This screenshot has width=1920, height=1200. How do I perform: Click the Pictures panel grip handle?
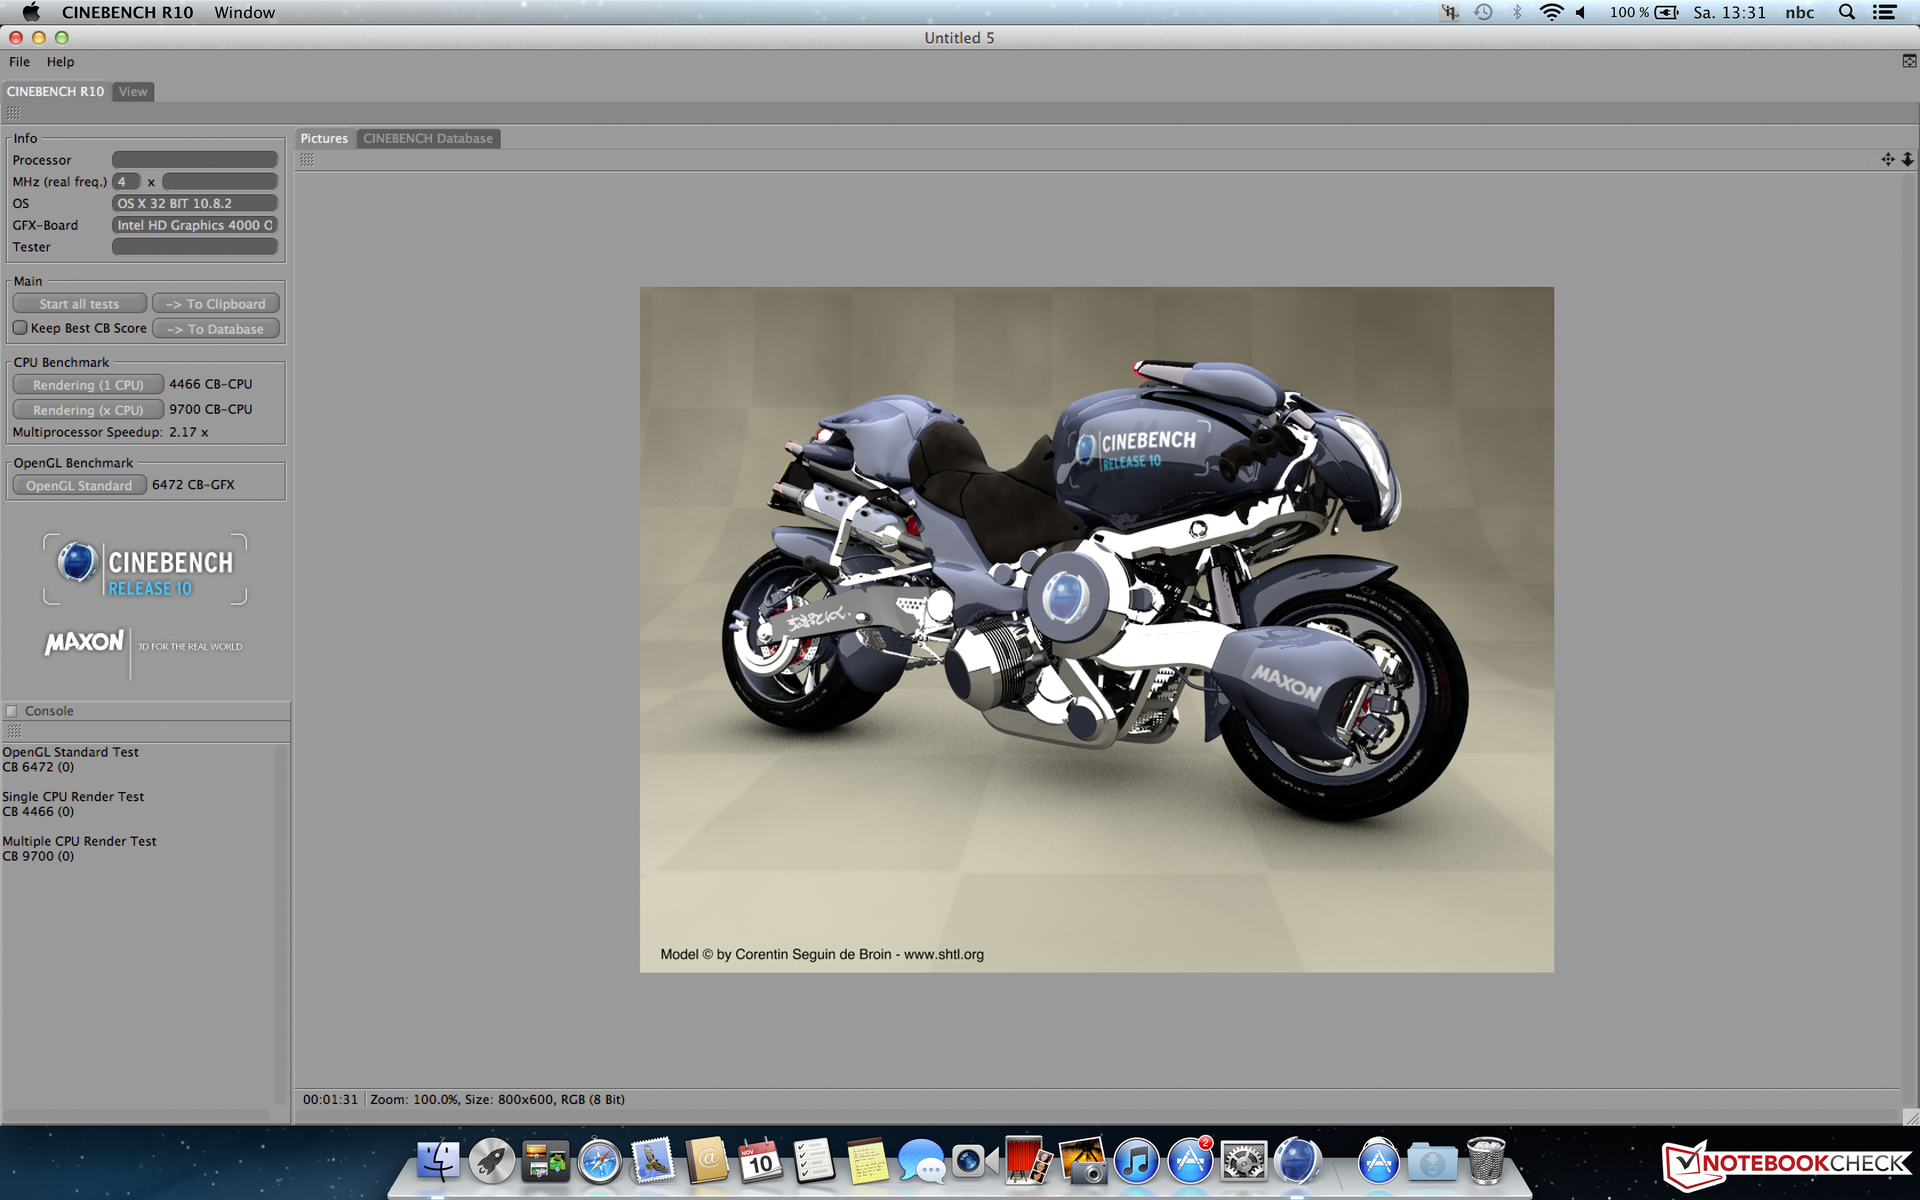coord(307,160)
